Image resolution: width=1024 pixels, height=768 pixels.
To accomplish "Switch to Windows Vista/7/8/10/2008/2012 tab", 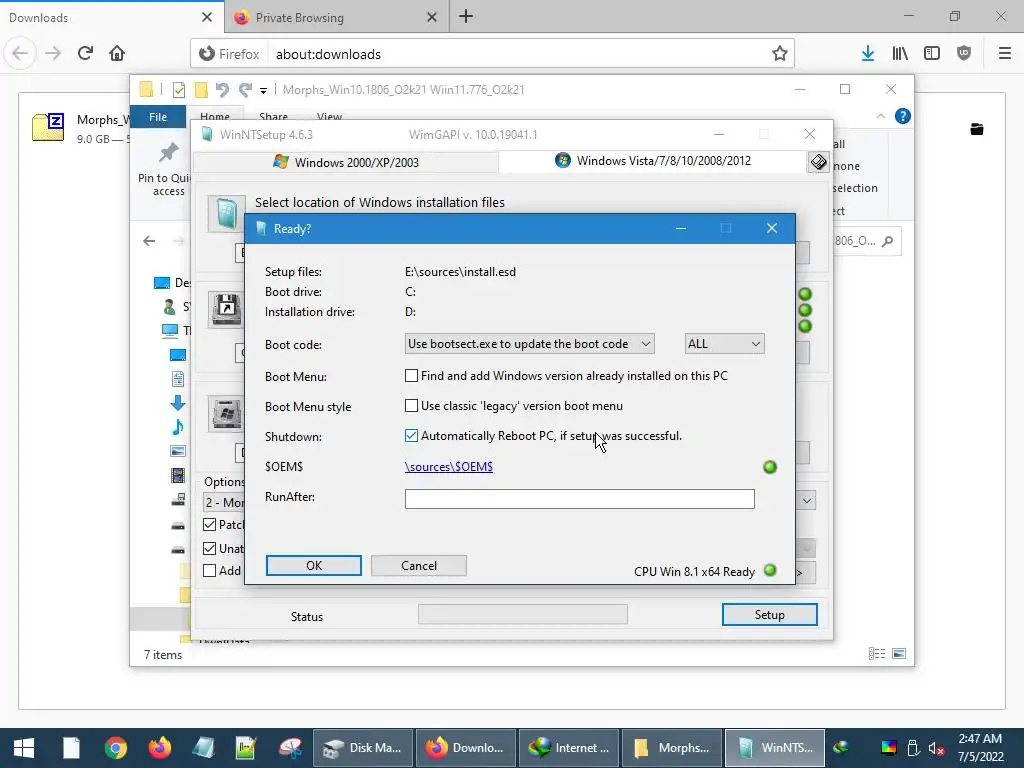I will [653, 161].
